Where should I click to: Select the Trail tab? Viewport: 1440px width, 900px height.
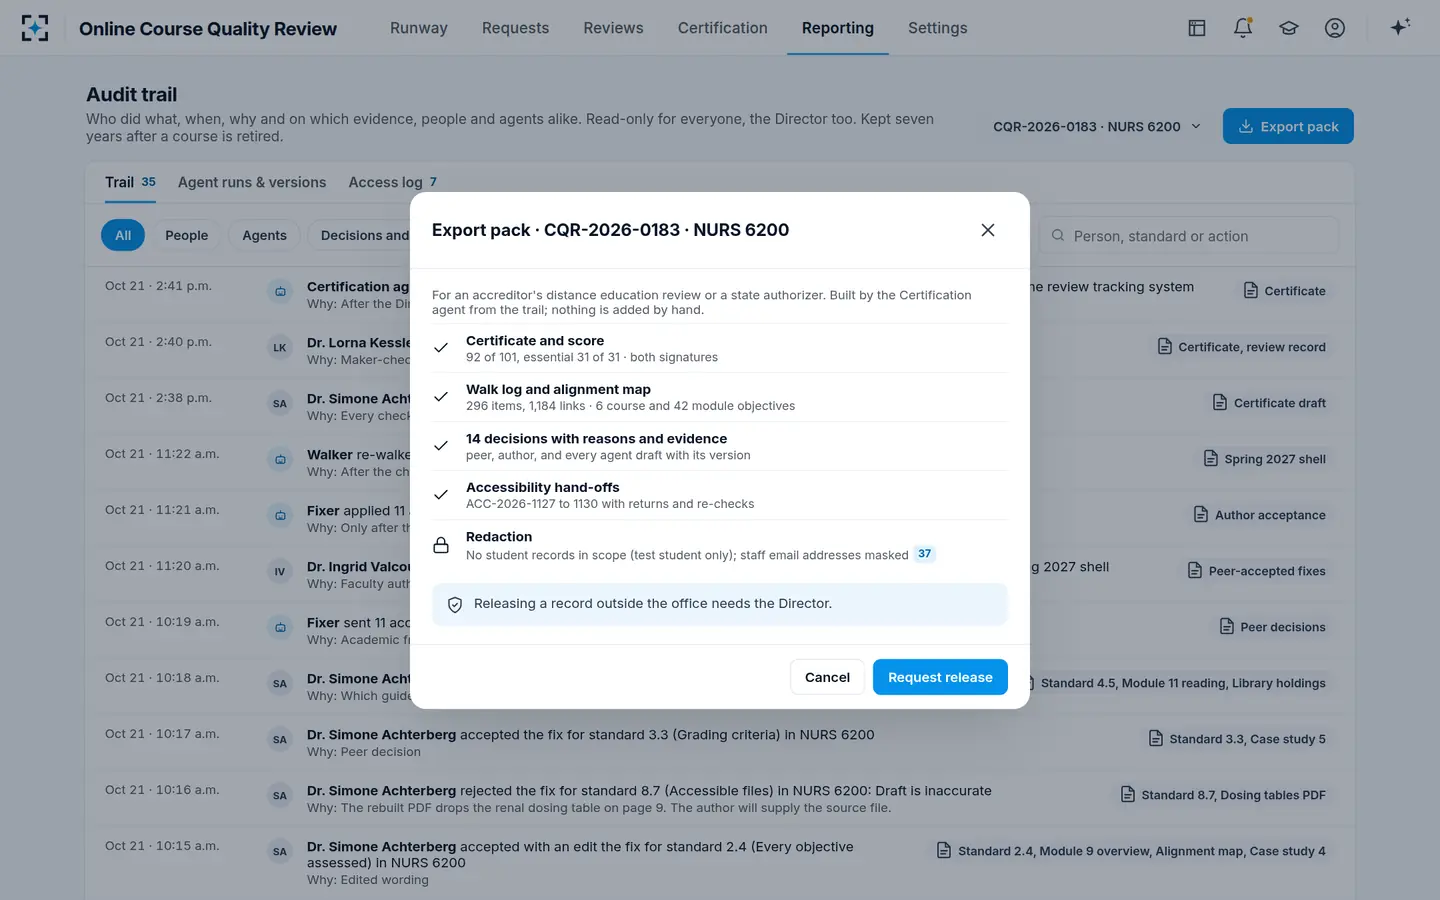(x=130, y=182)
